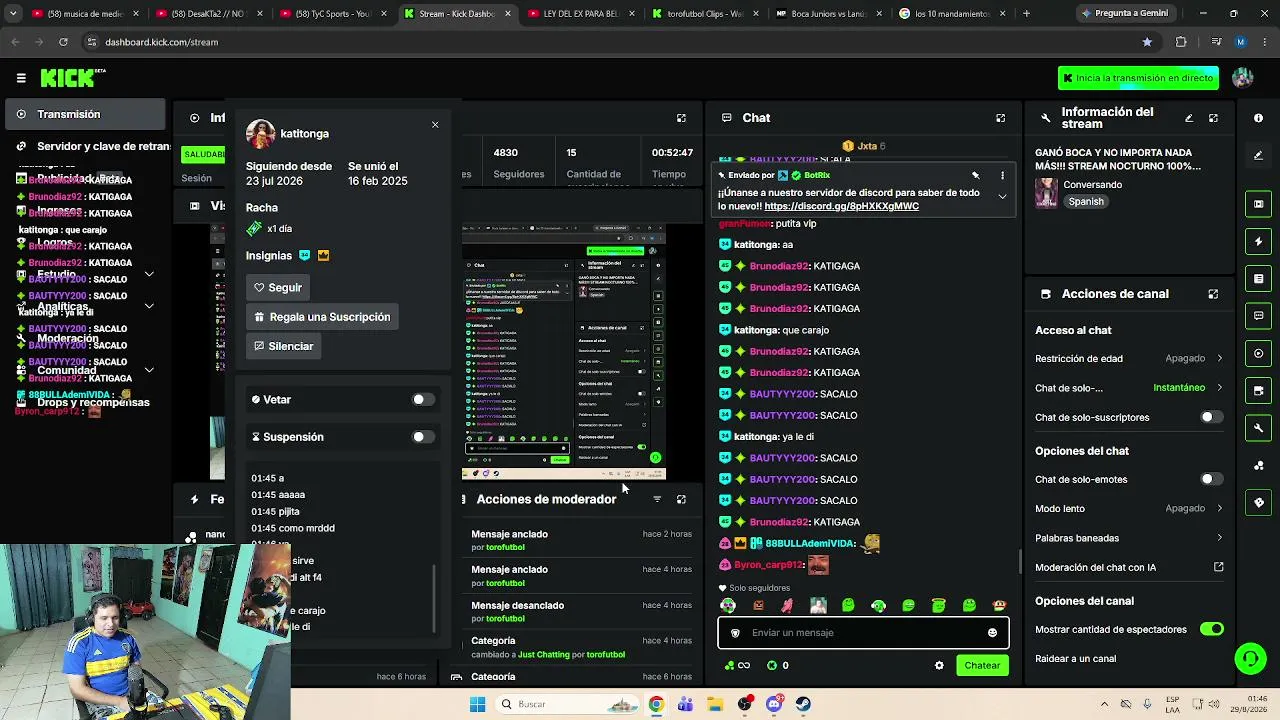1280x720 pixels.
Task: Toggle the chat widget in the right rail
Action: tap(1258, 316)
